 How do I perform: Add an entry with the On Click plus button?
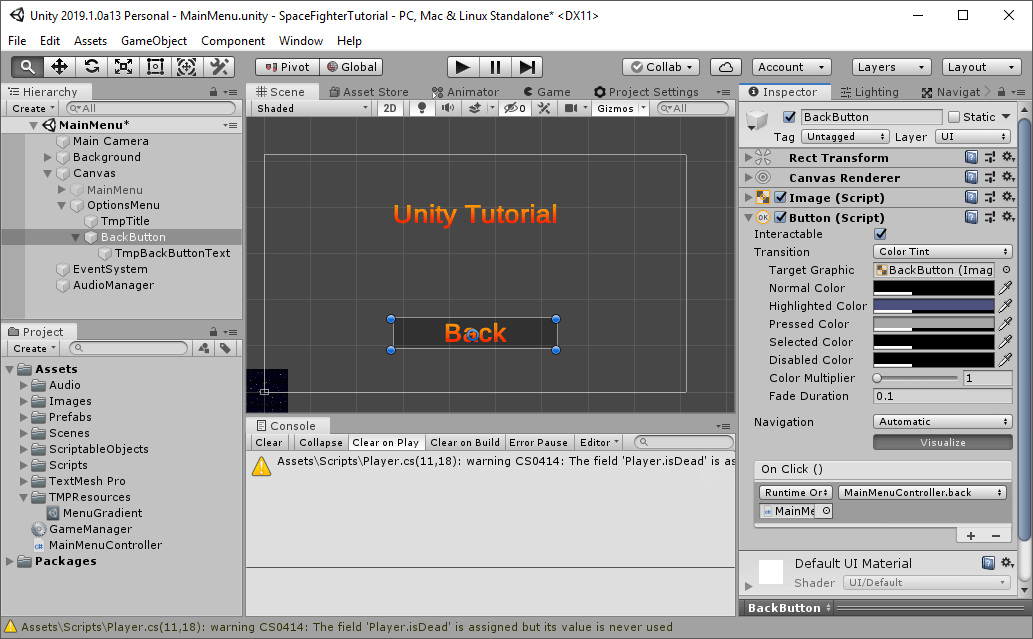click(x=969, y=534)
